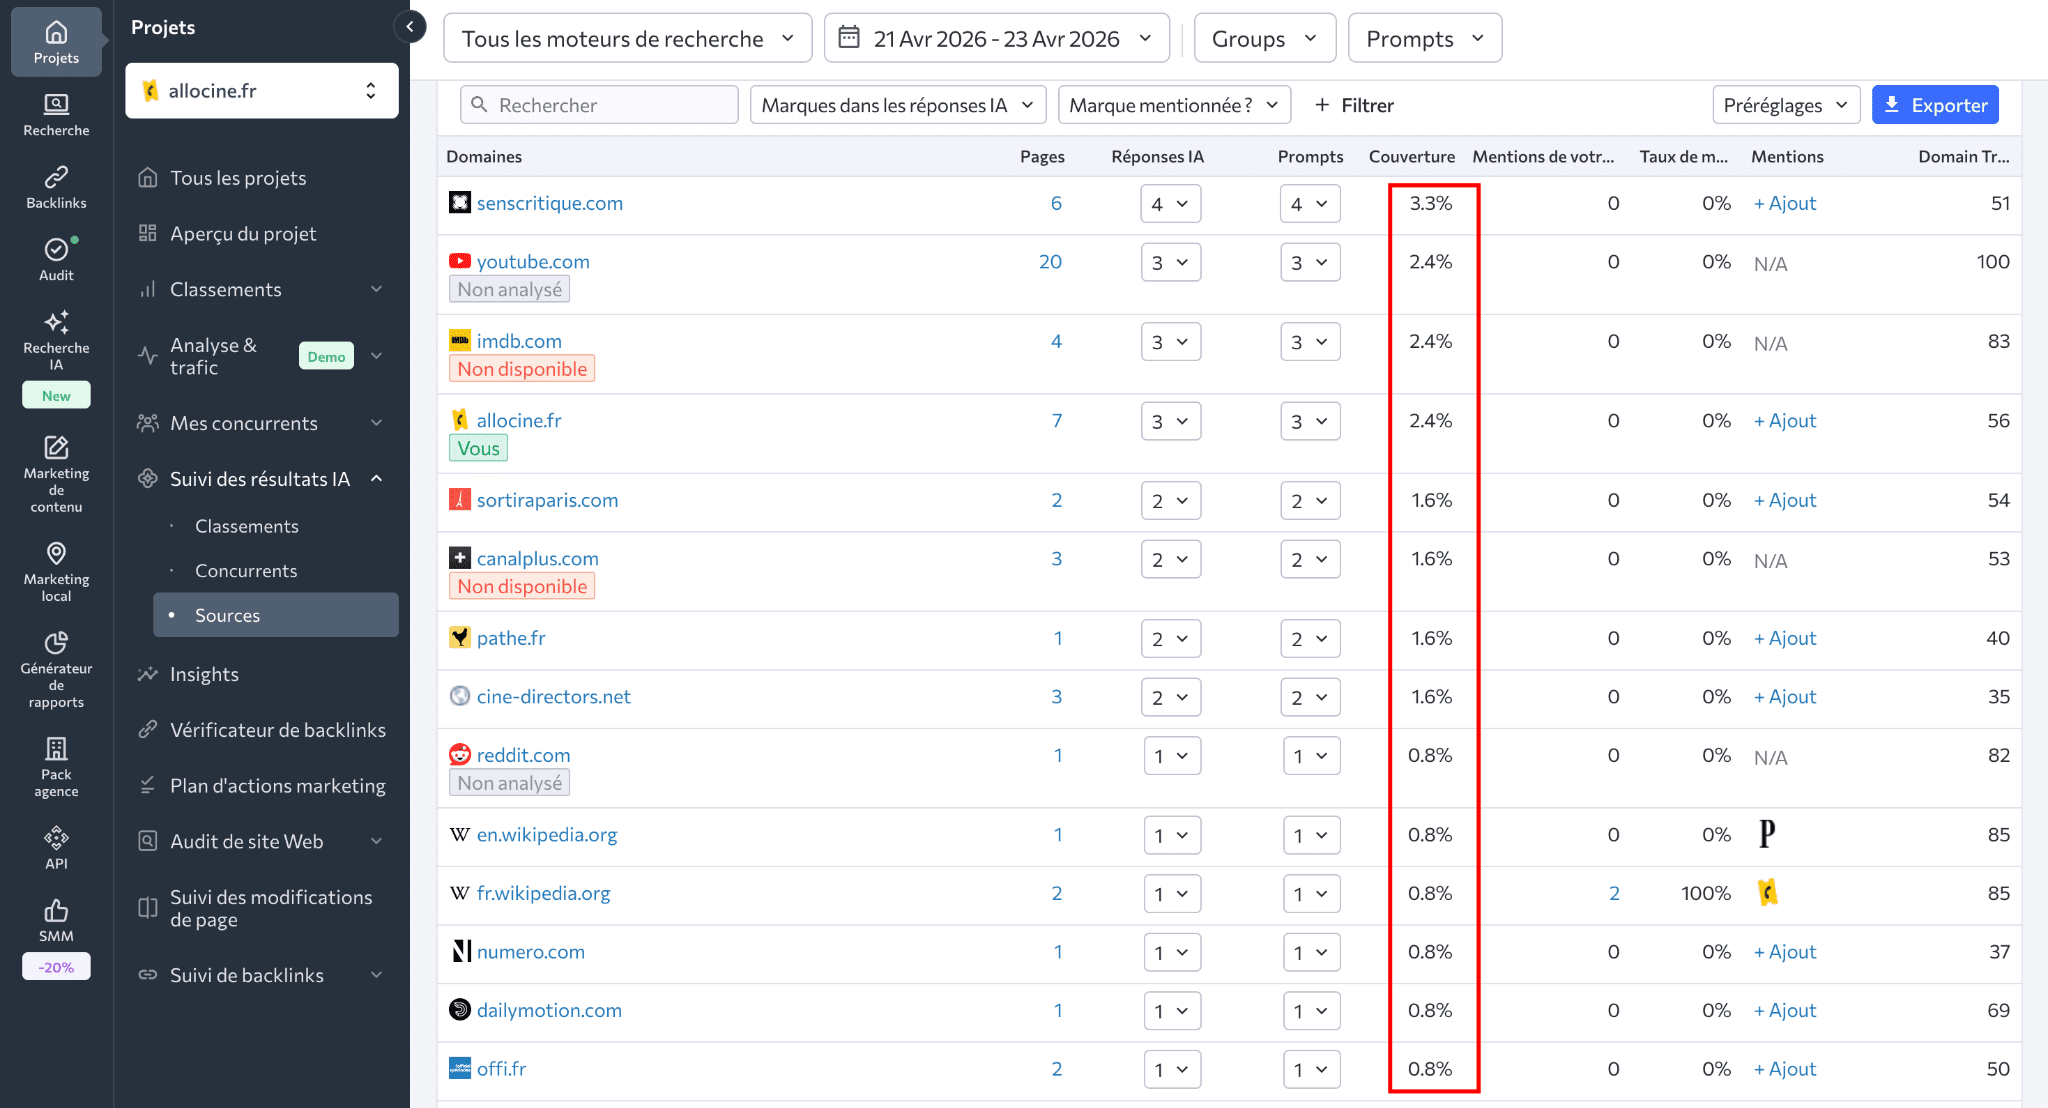The width and height of the screenshot is (2048, 1108).
Task: Click + Ajout for sortiraparis.com
Action: 1785,500
